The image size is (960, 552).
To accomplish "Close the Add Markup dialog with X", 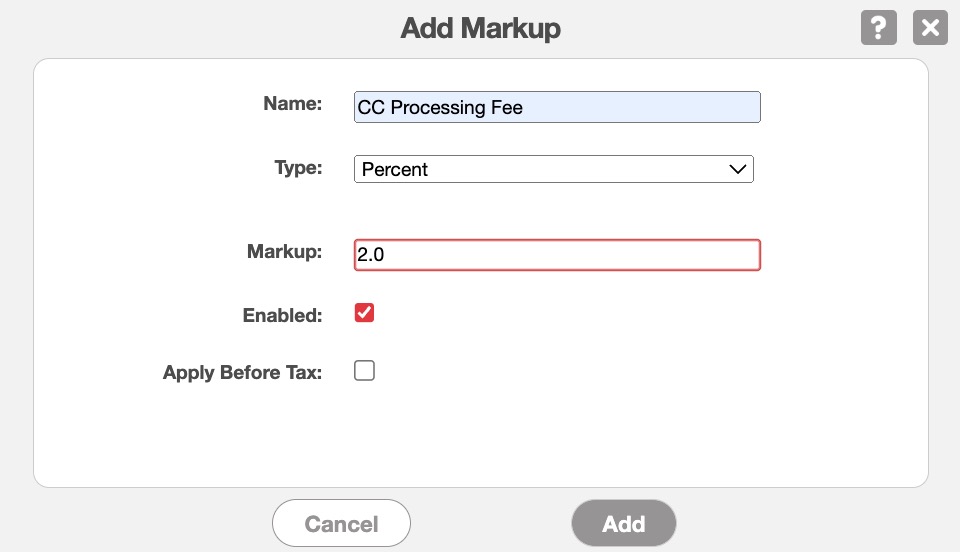I will coord(930,27).
